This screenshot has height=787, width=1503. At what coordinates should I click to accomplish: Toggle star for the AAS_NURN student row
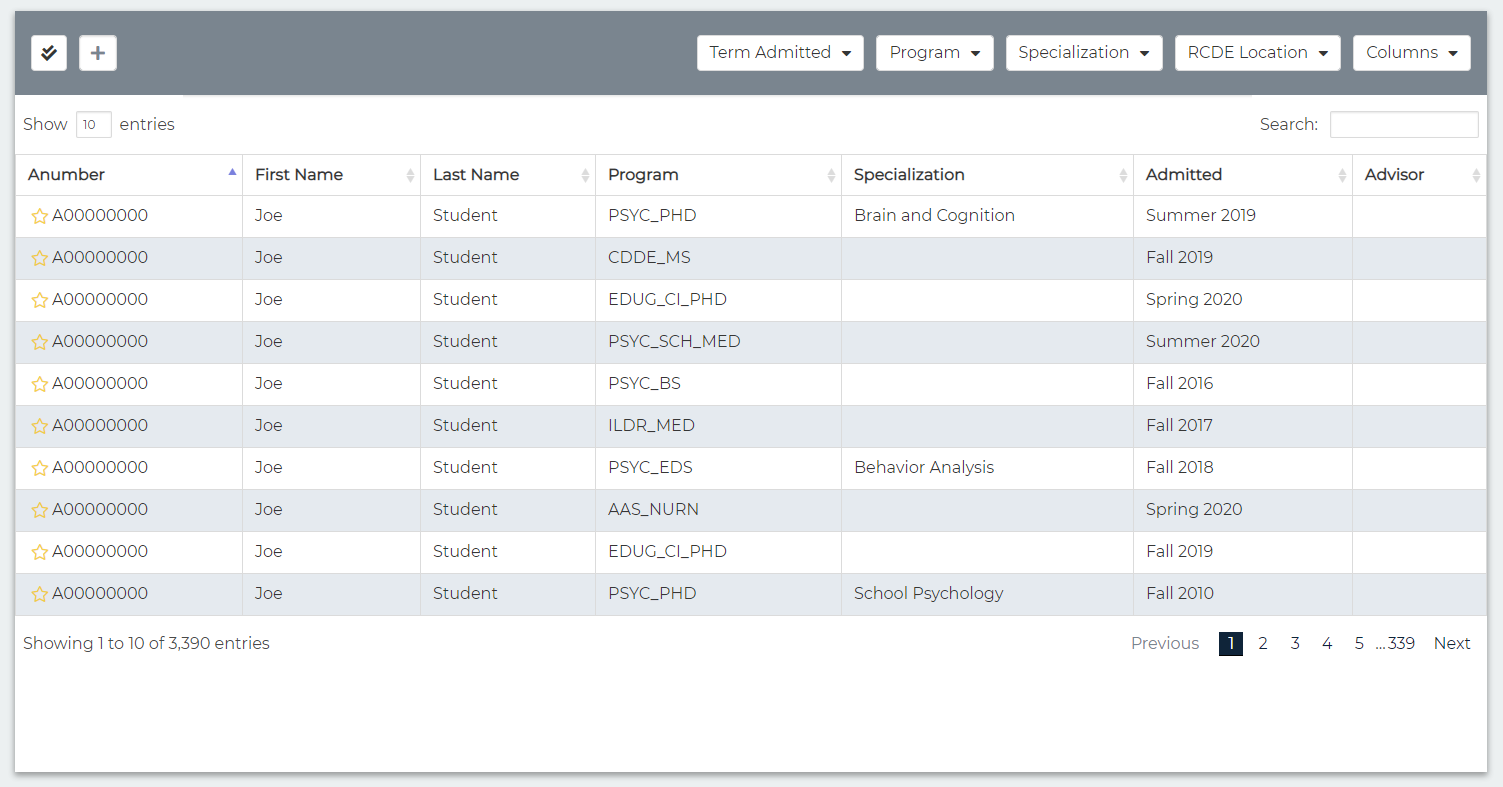tap(40, 510)
